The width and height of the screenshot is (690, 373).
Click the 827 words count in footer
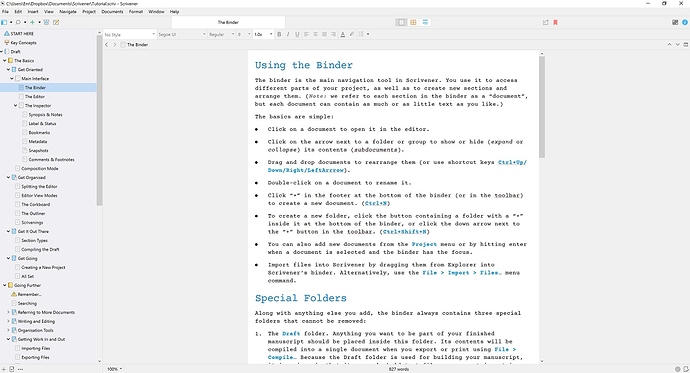coord(399,369)
